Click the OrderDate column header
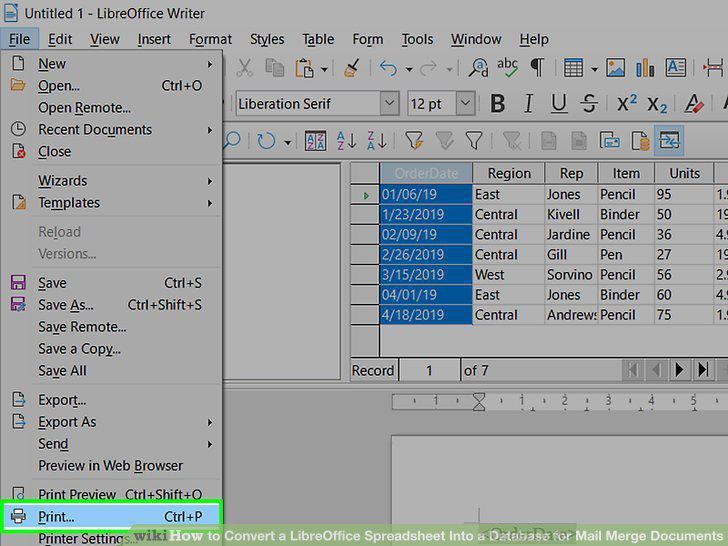The width and height of the screenshot is (728, 546). point(426,173)
